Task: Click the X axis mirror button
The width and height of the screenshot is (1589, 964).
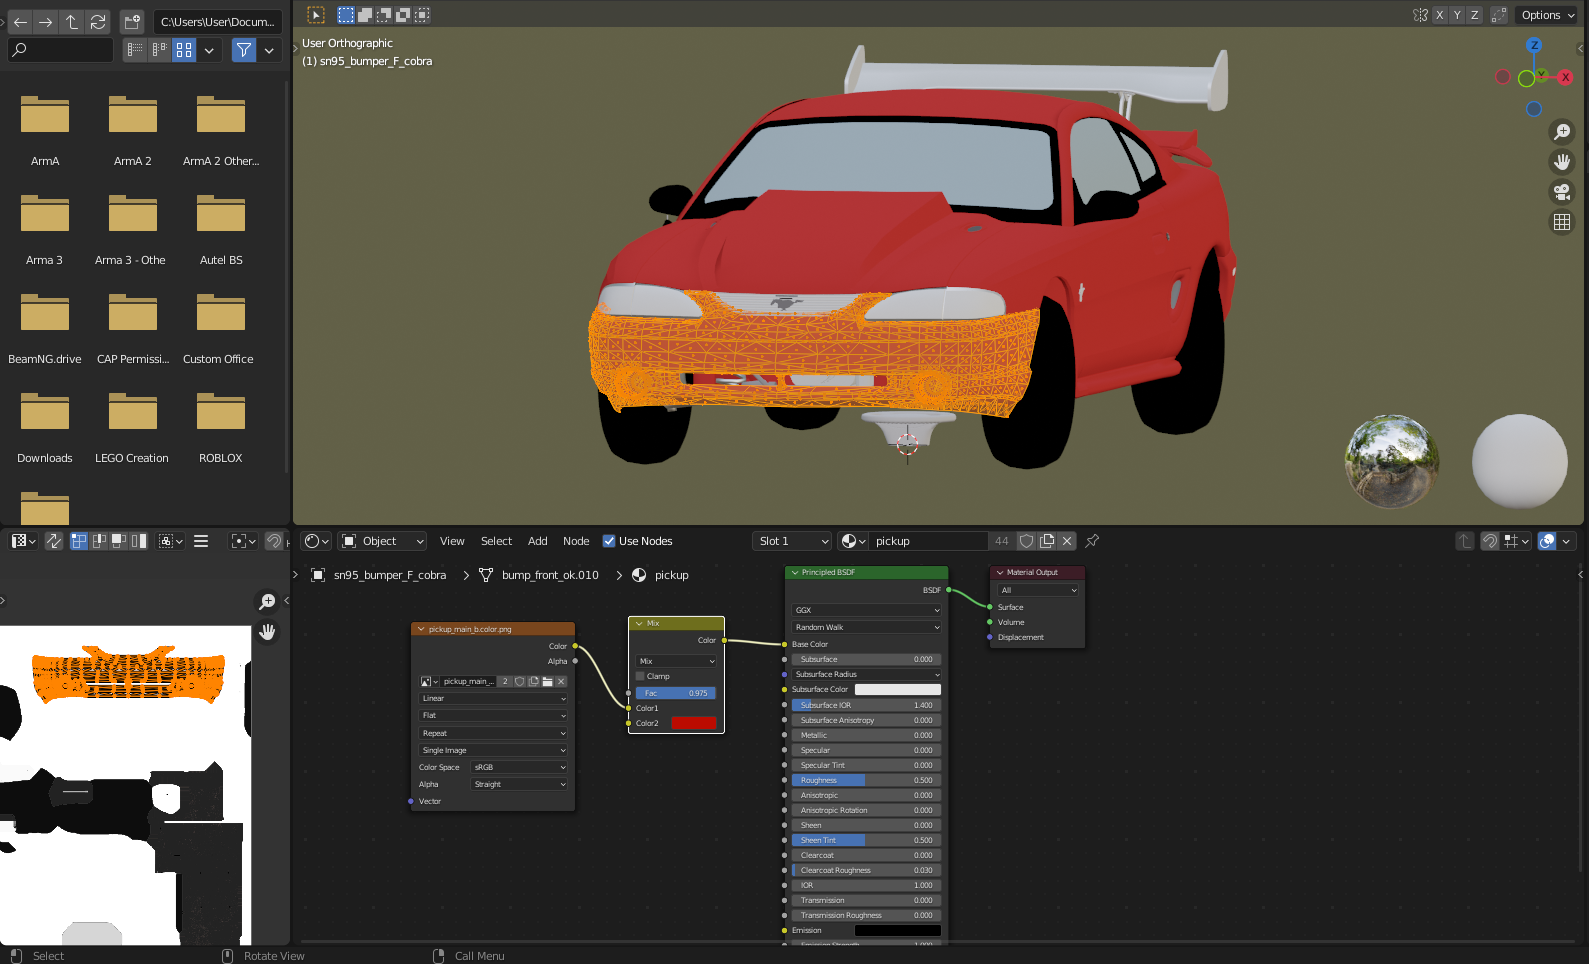Action: (1440, 15)
